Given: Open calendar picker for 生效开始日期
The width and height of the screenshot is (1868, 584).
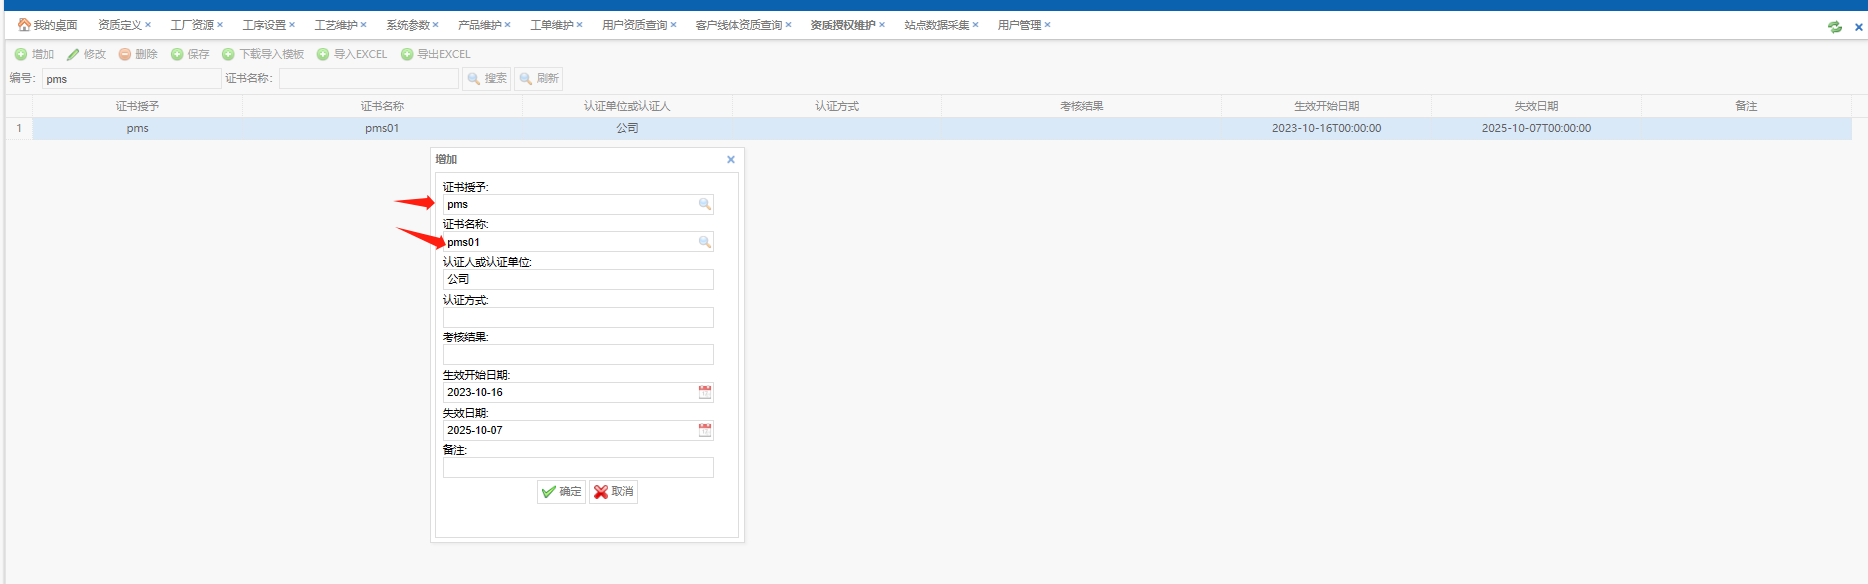Looking at the screenshot, I should pos(705,392).
